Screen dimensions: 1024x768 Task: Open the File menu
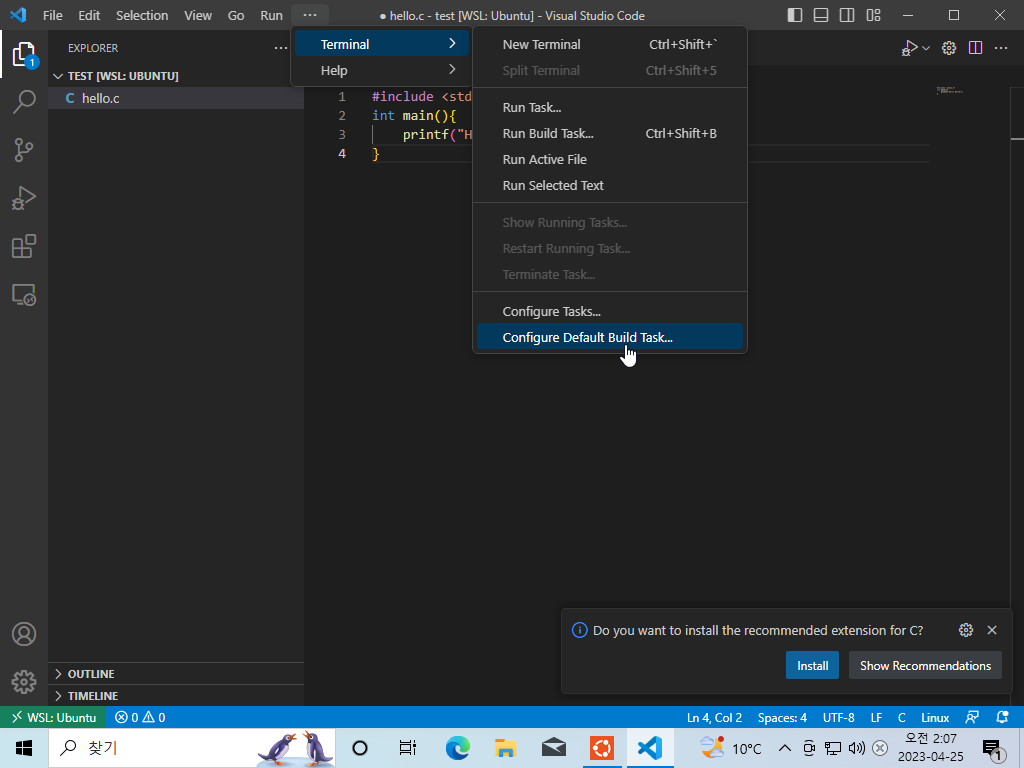click(52, 15)
